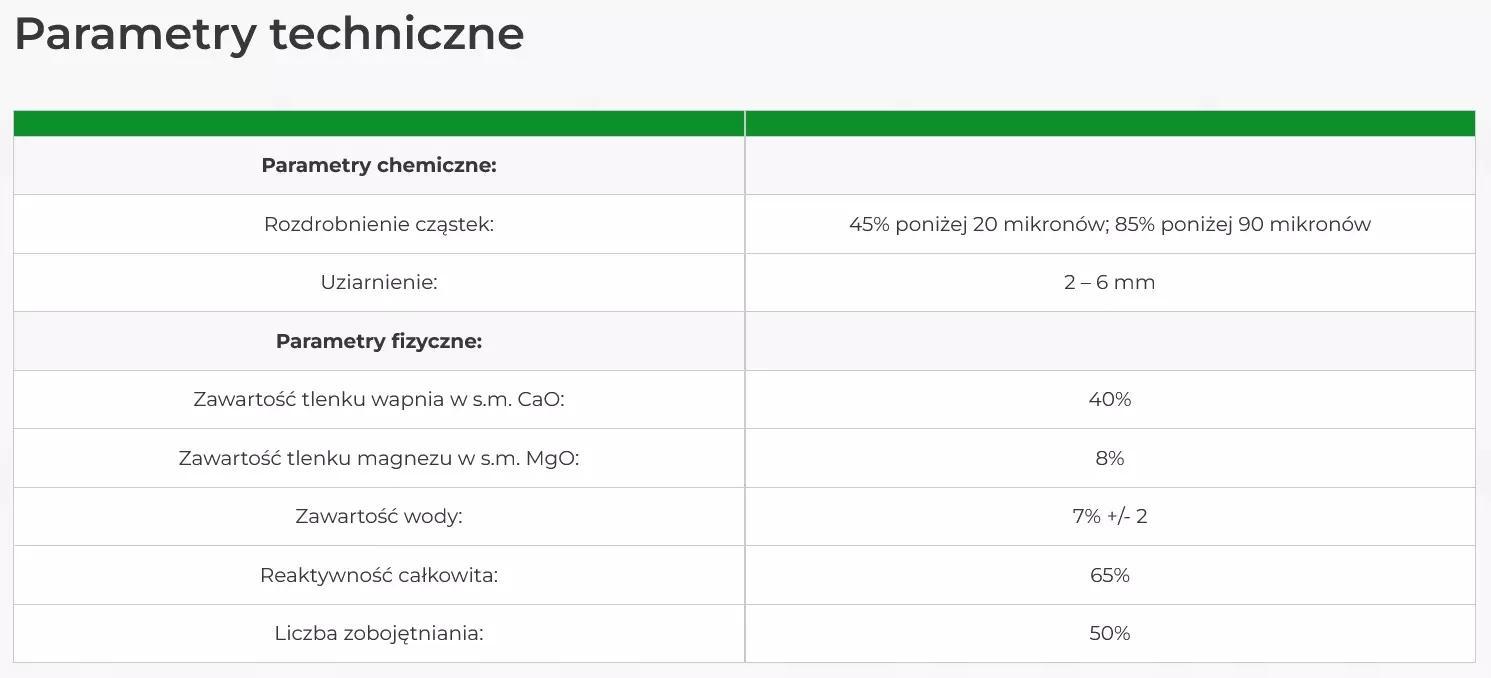The height and width of the screenshot is (678, 1491).
Task: Select the "7% +/- 2" water content value
Action: click(x=1109, y=517)
